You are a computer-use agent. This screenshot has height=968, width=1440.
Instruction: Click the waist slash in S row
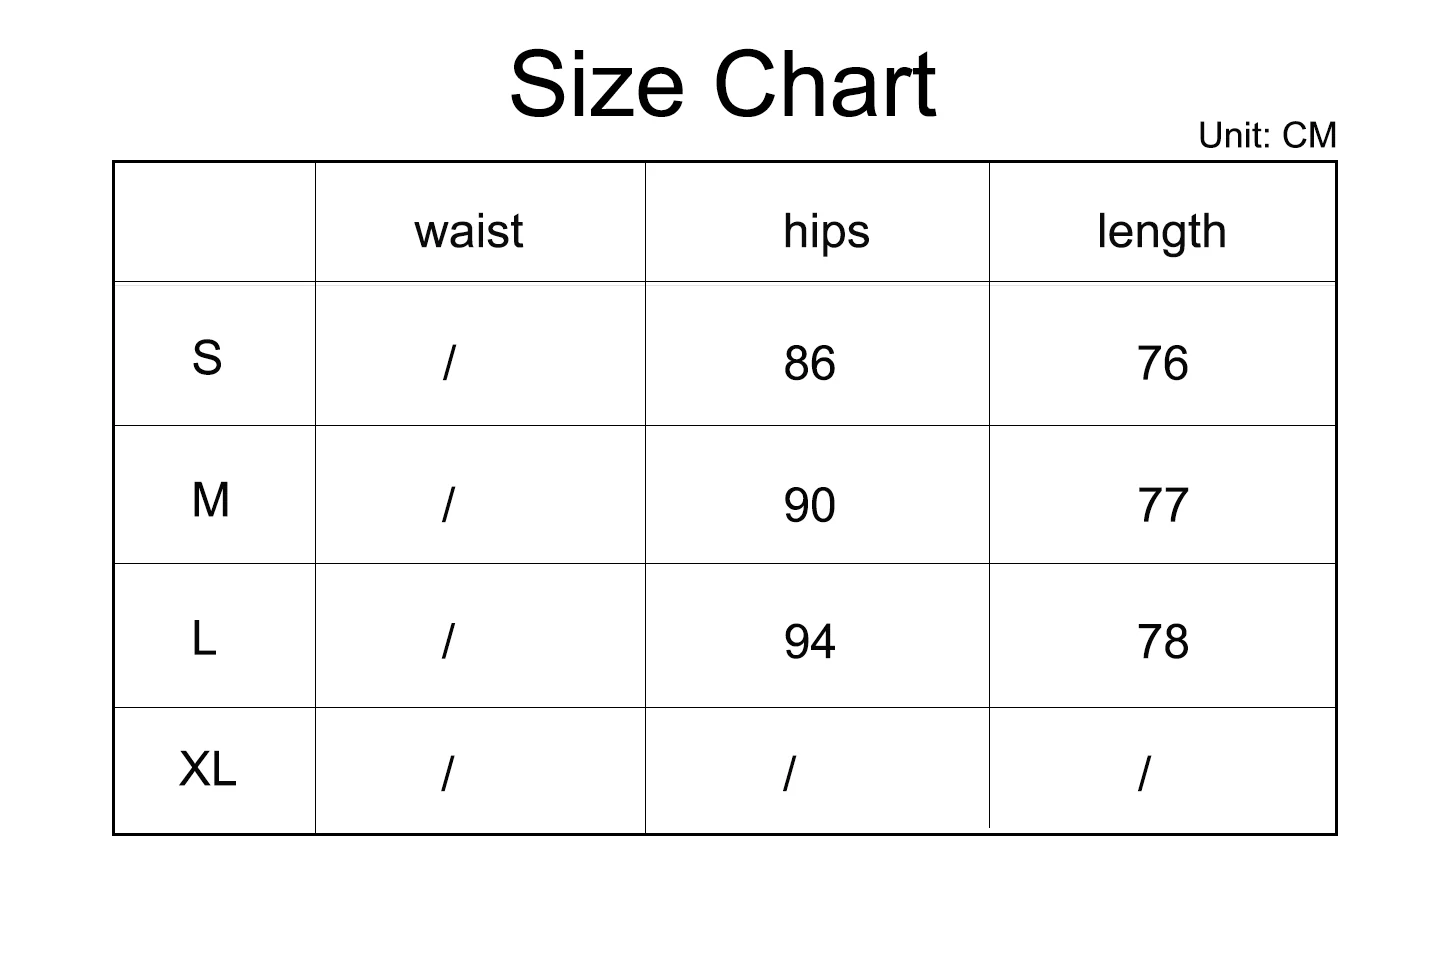click(x=449, y=362)
